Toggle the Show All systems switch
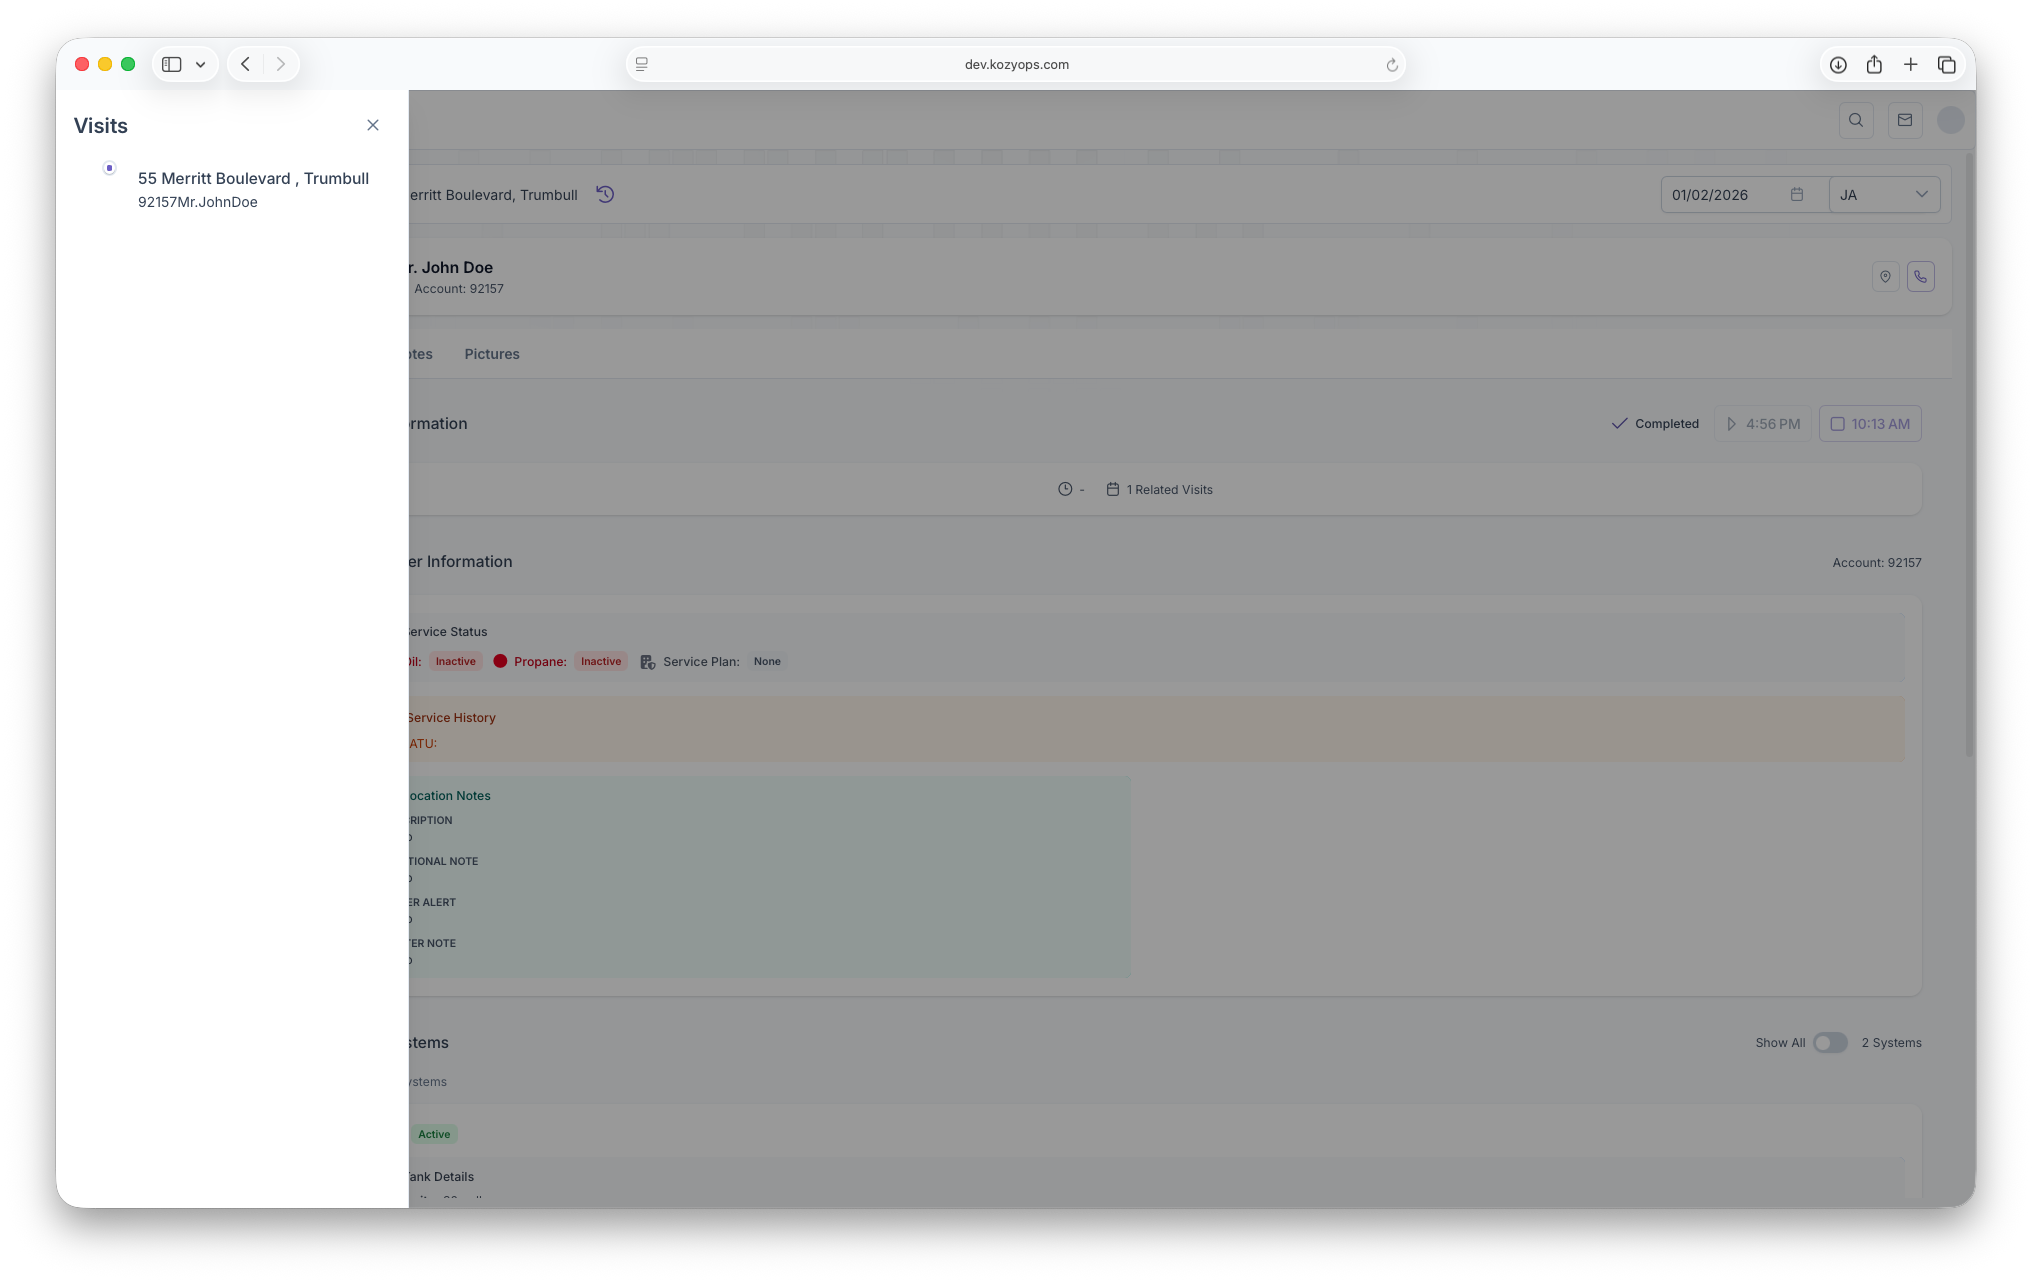The width and height of the screenshot is (2032, 1282). pyautogui.click(x=1830, y=1043)
